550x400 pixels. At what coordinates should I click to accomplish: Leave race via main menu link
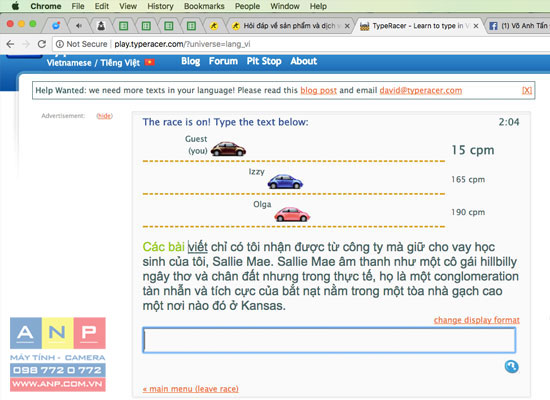pyautogui.click(x=190, y=389)
